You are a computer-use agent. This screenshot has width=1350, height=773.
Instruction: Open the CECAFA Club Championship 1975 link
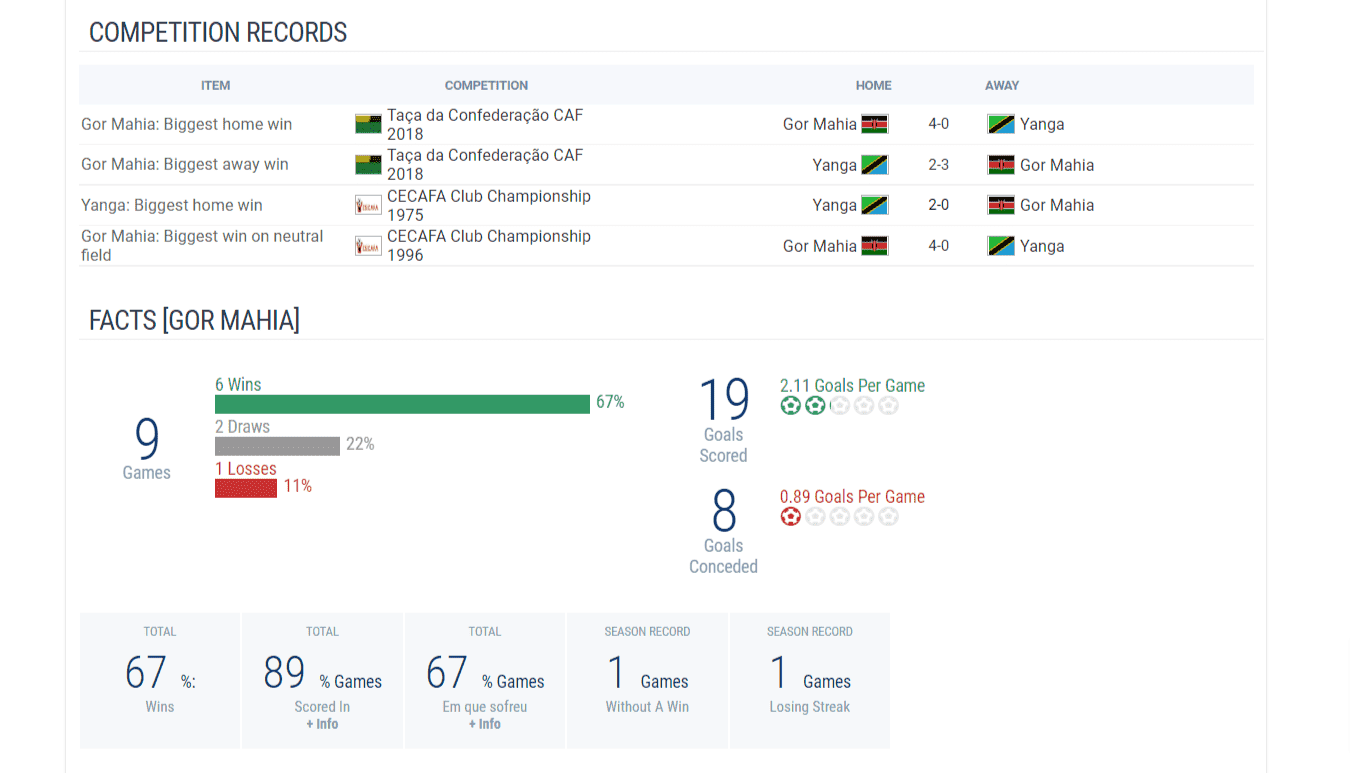point(489,205)
